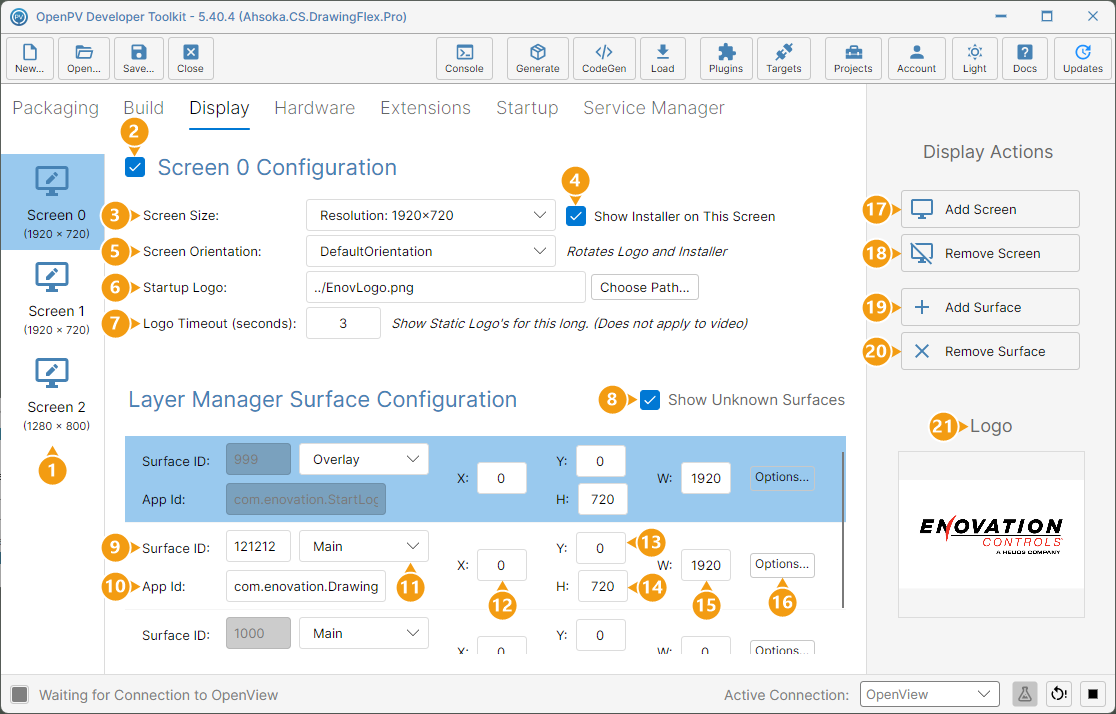This screenshot has width=1116, height=714.
Task: Open the Main layer dropdown for surface 1000
Action: [x=364, y=633]
